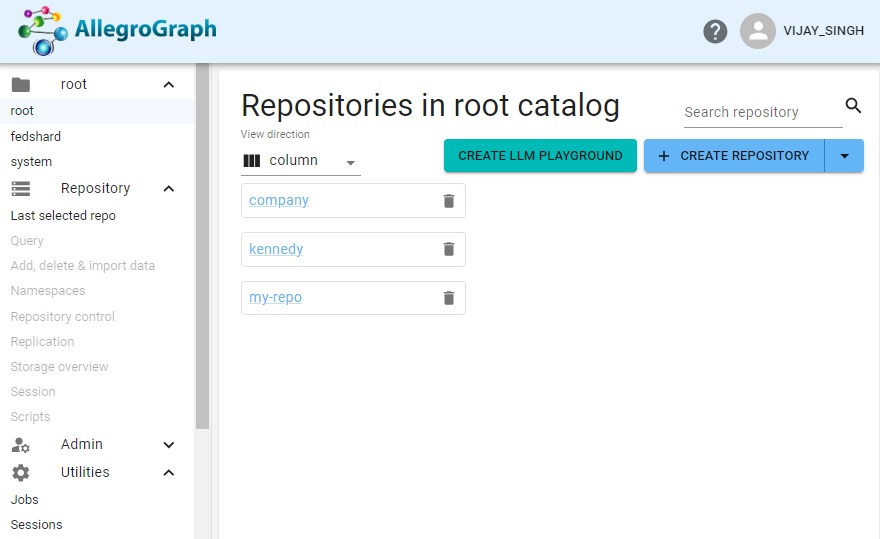This screenshot has width=880, height=539.
Task: Open Storage overview
Action: 59,367
